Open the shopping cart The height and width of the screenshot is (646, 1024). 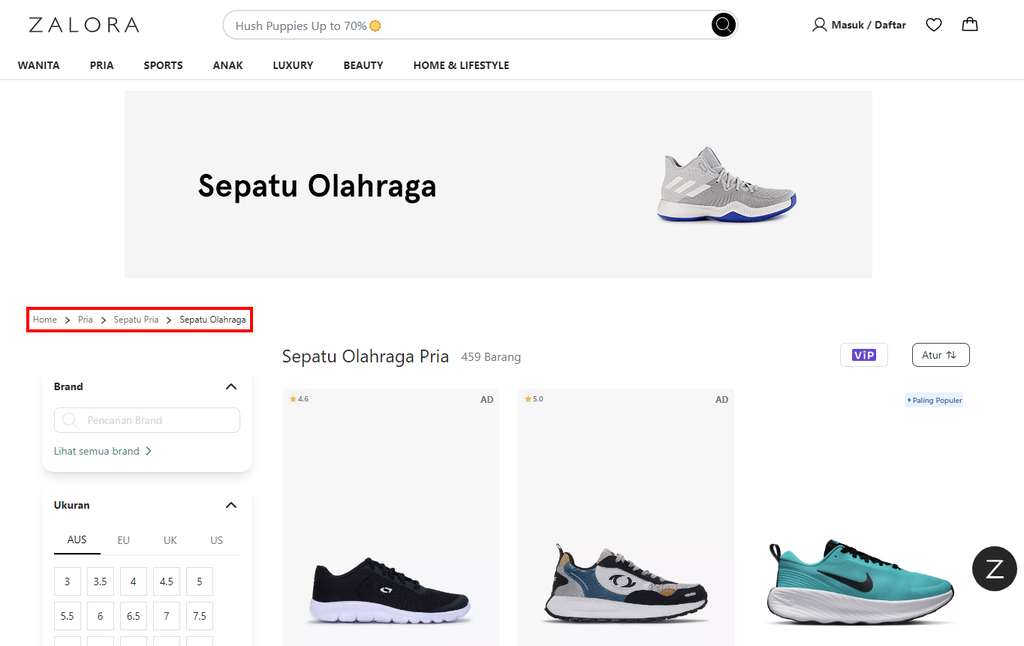click(x=969, y=24)
